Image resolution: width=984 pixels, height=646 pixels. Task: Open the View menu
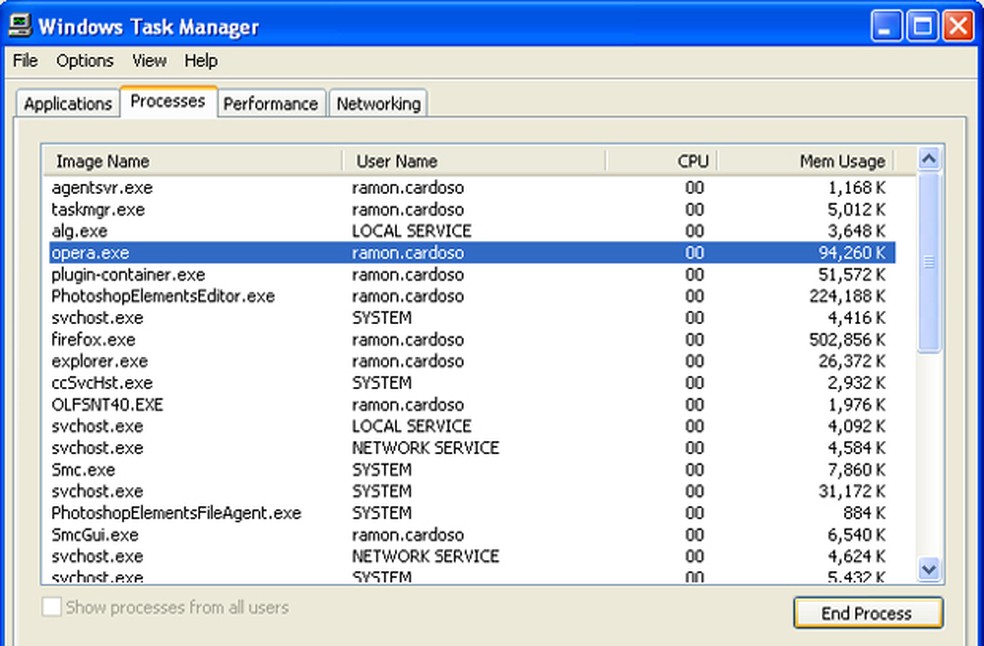pos(149,61)
